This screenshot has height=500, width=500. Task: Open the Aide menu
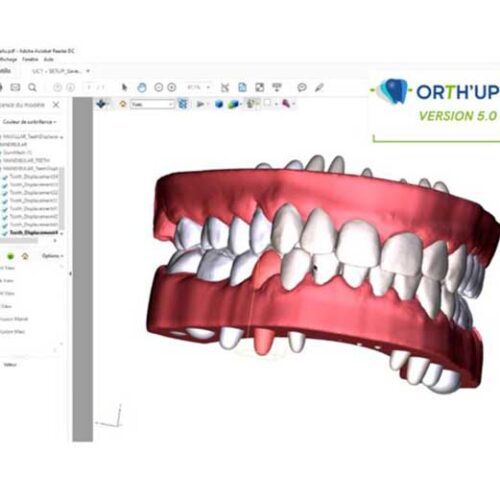tap(49, 59)
